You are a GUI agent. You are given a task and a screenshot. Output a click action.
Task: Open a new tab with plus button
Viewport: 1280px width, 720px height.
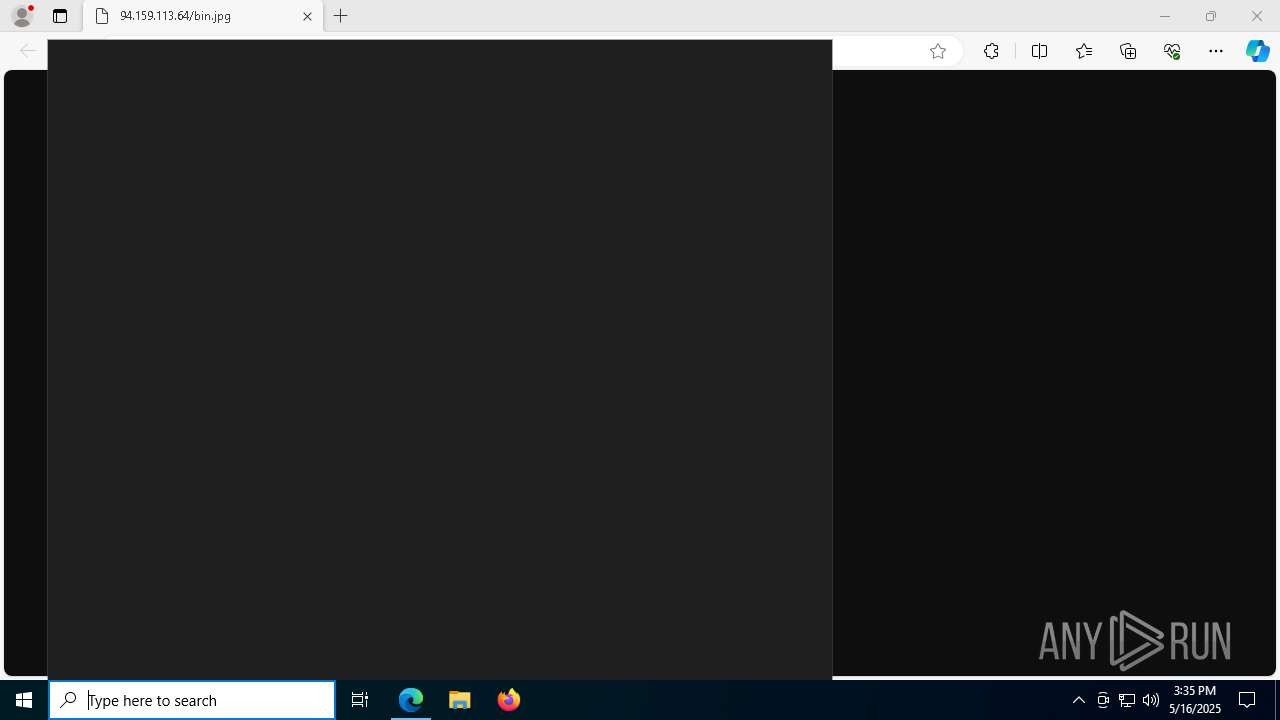(x=341, y=16)
